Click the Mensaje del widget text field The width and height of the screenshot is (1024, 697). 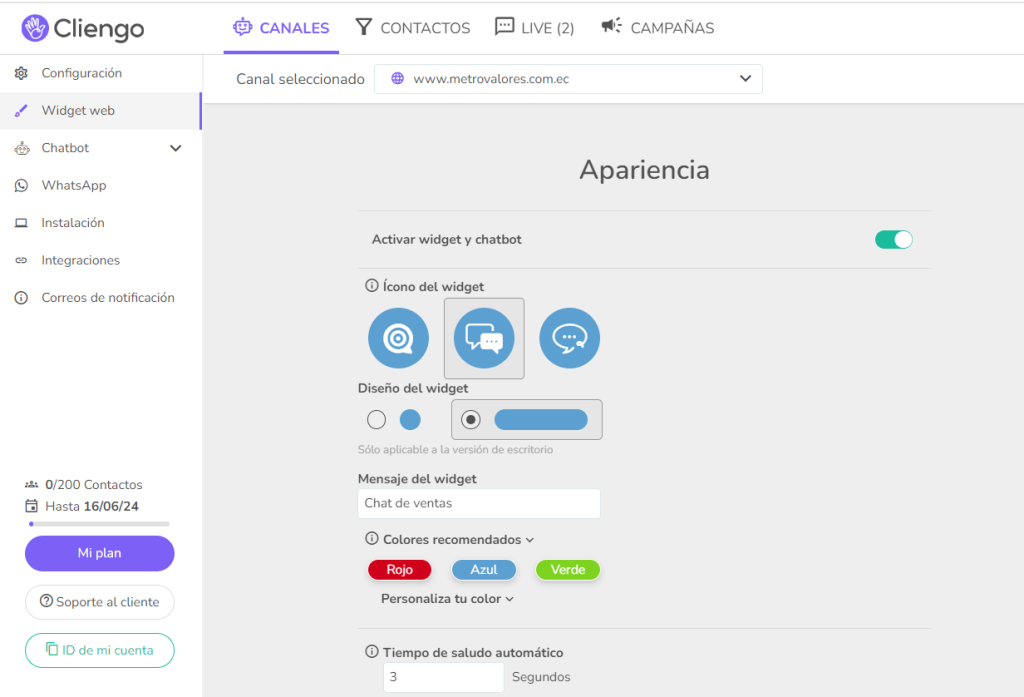pyautogui.click(x=479, y=504)
